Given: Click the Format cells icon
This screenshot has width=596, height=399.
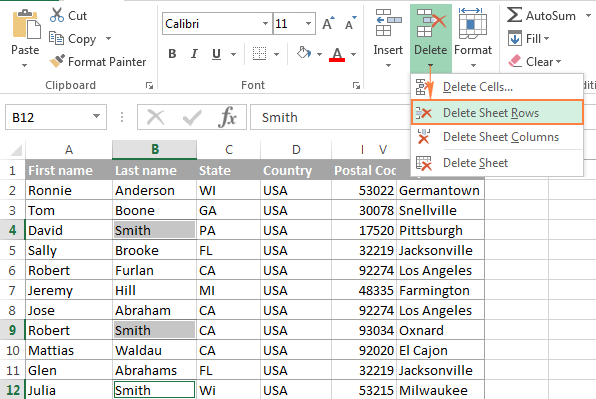Looking at the screenshot, I should coord(472,23).
